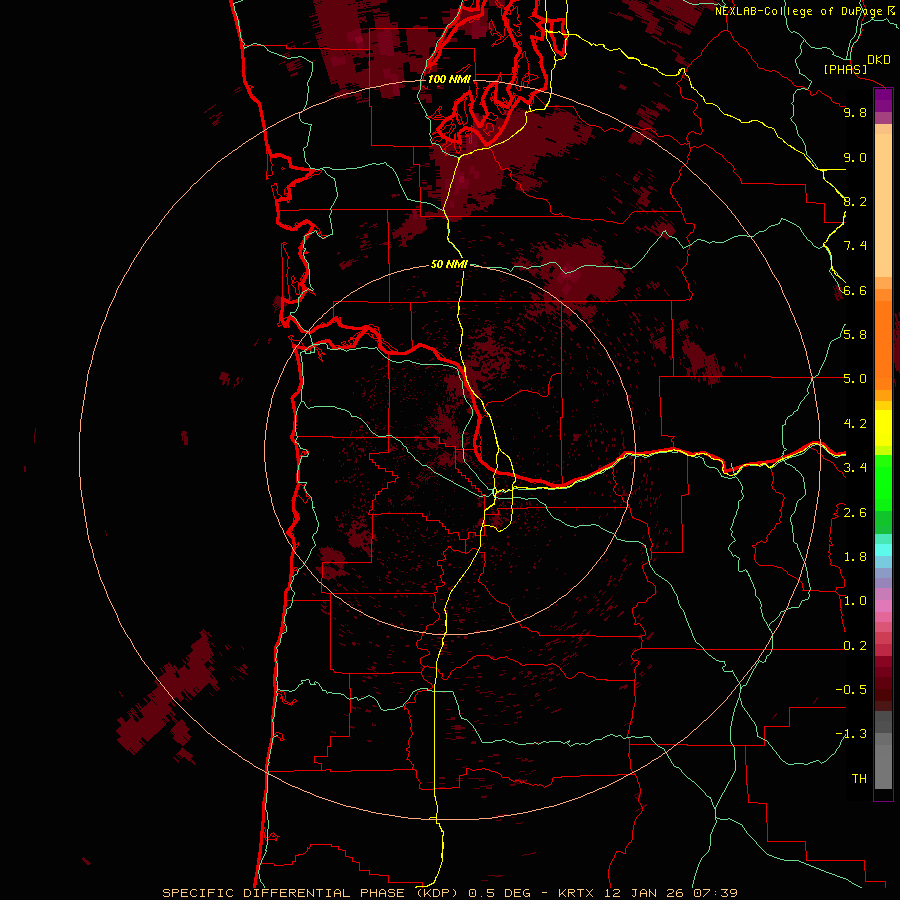Click the "100 NMI" range ring label
900x900 pixels.
(x=449, y=79)
